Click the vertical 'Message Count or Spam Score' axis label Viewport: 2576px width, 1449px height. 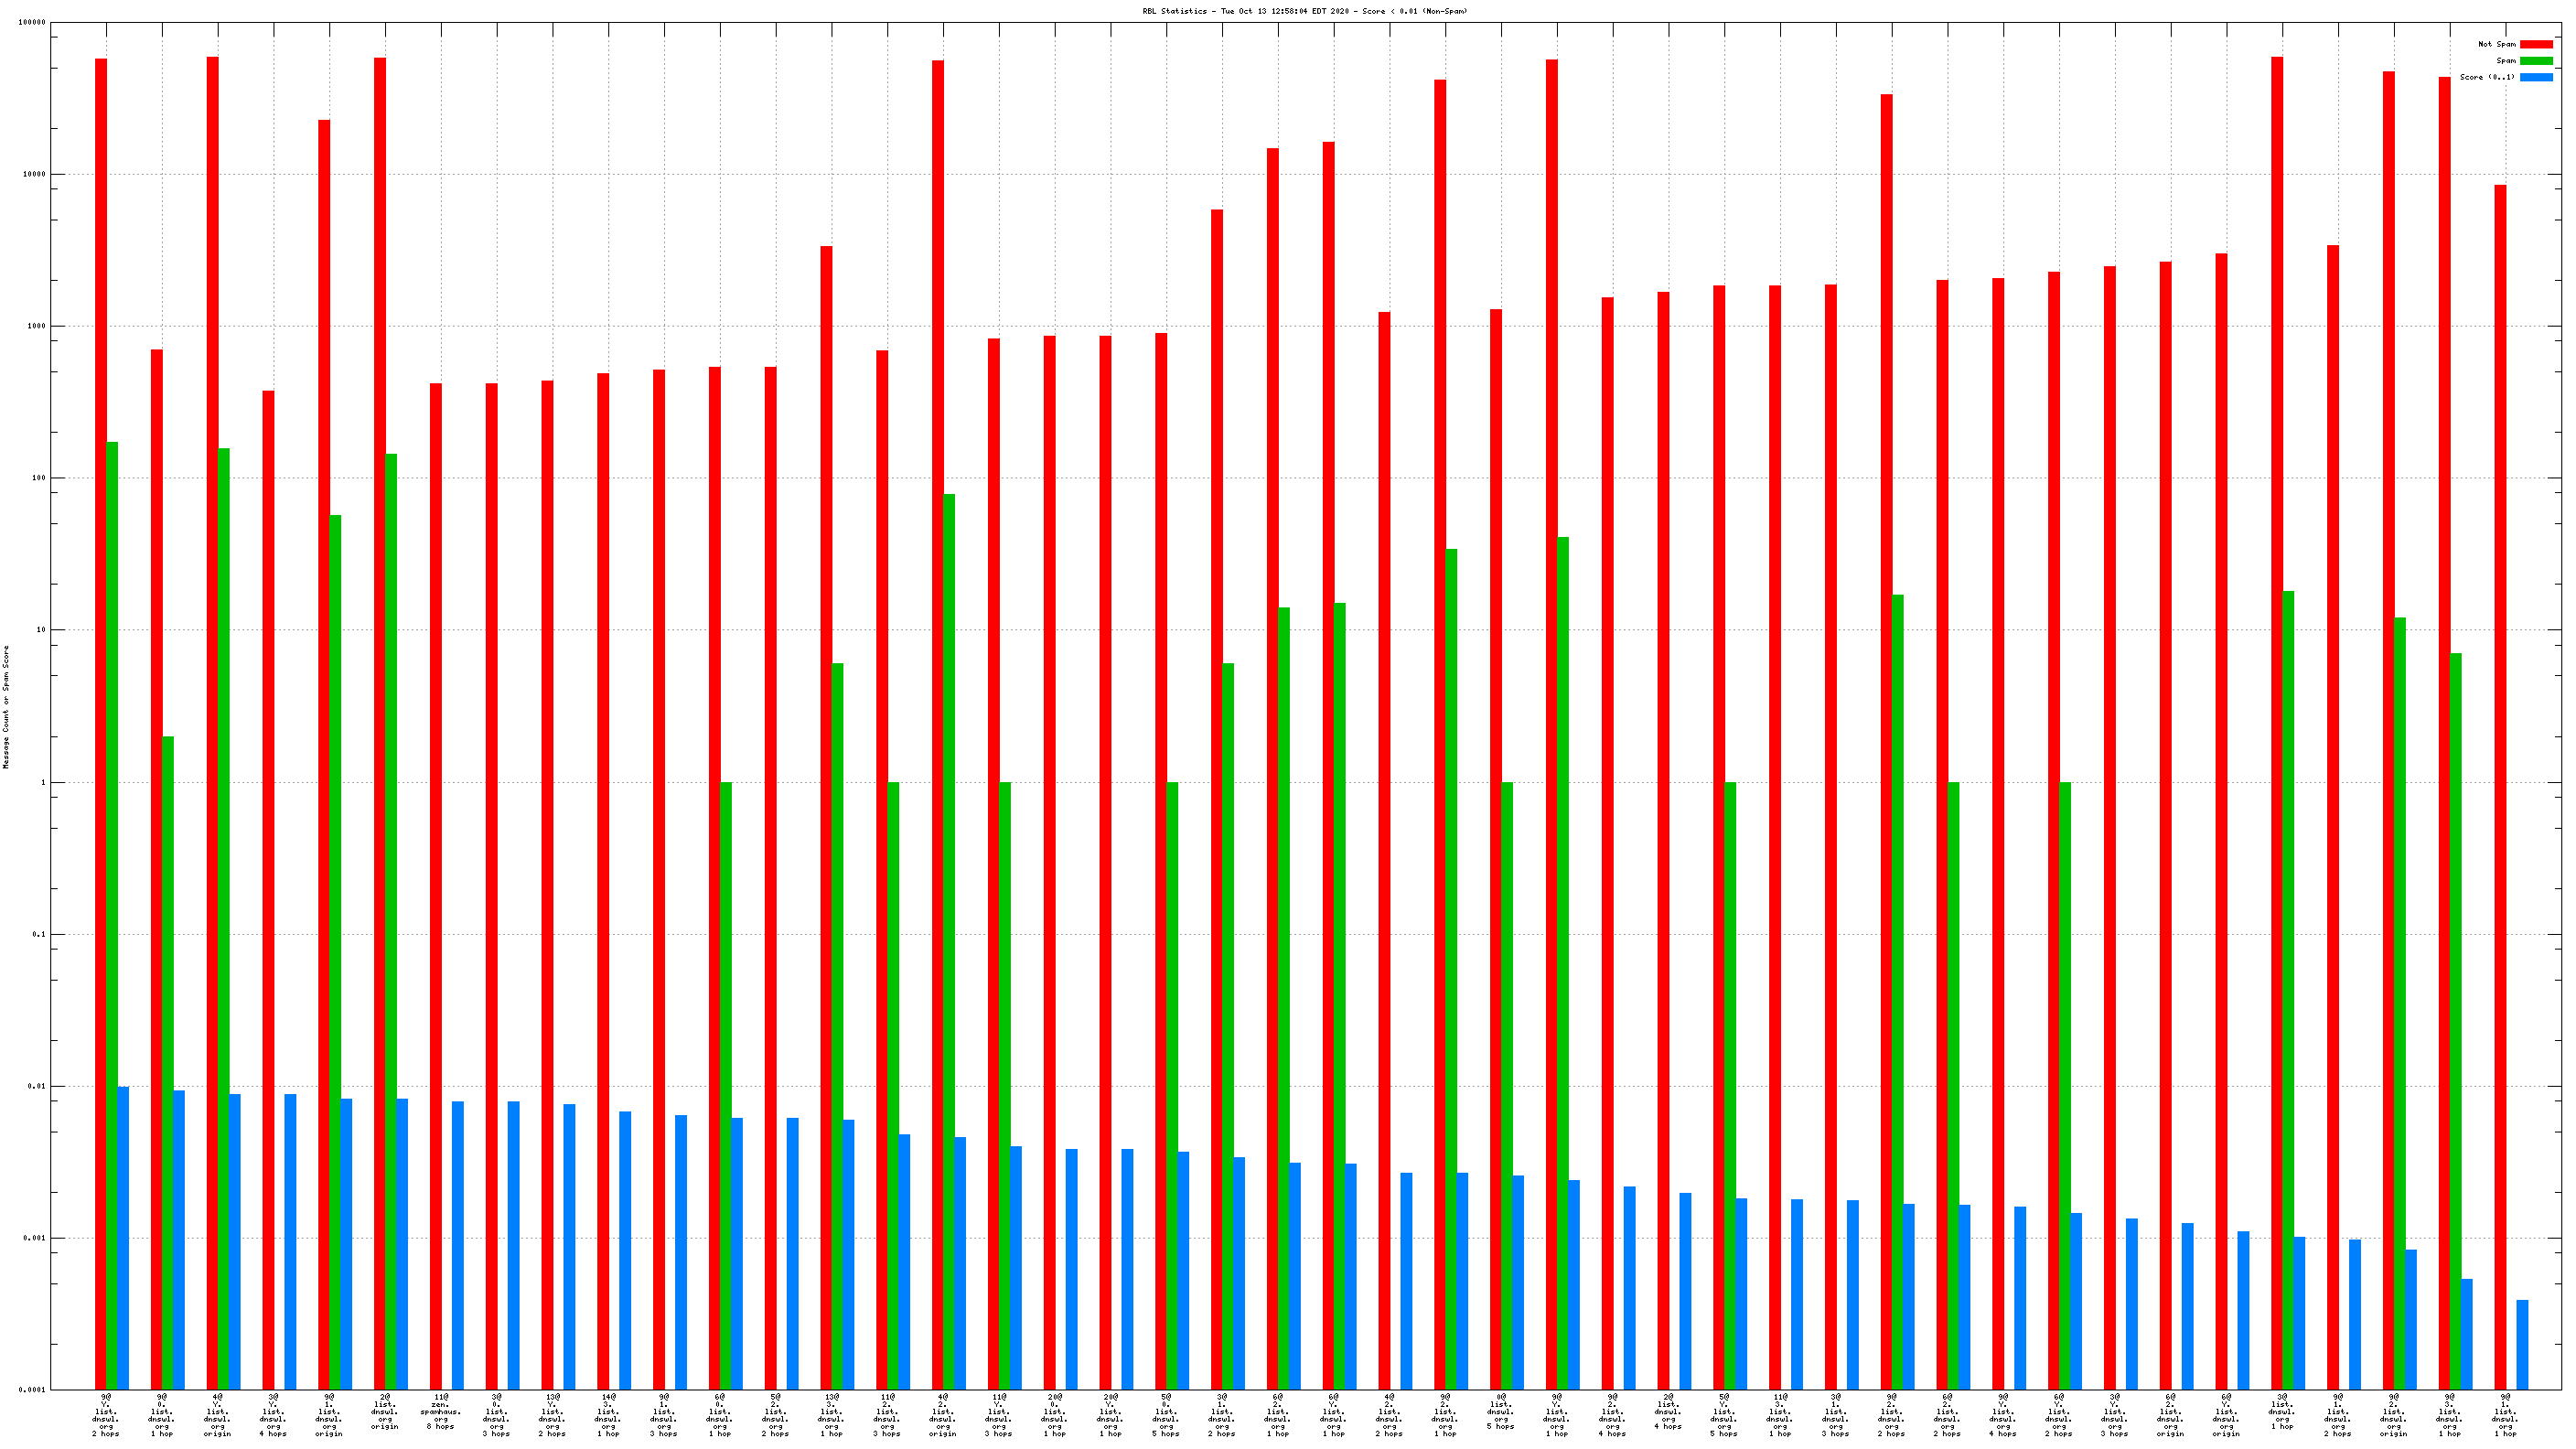tap(6, 706)
